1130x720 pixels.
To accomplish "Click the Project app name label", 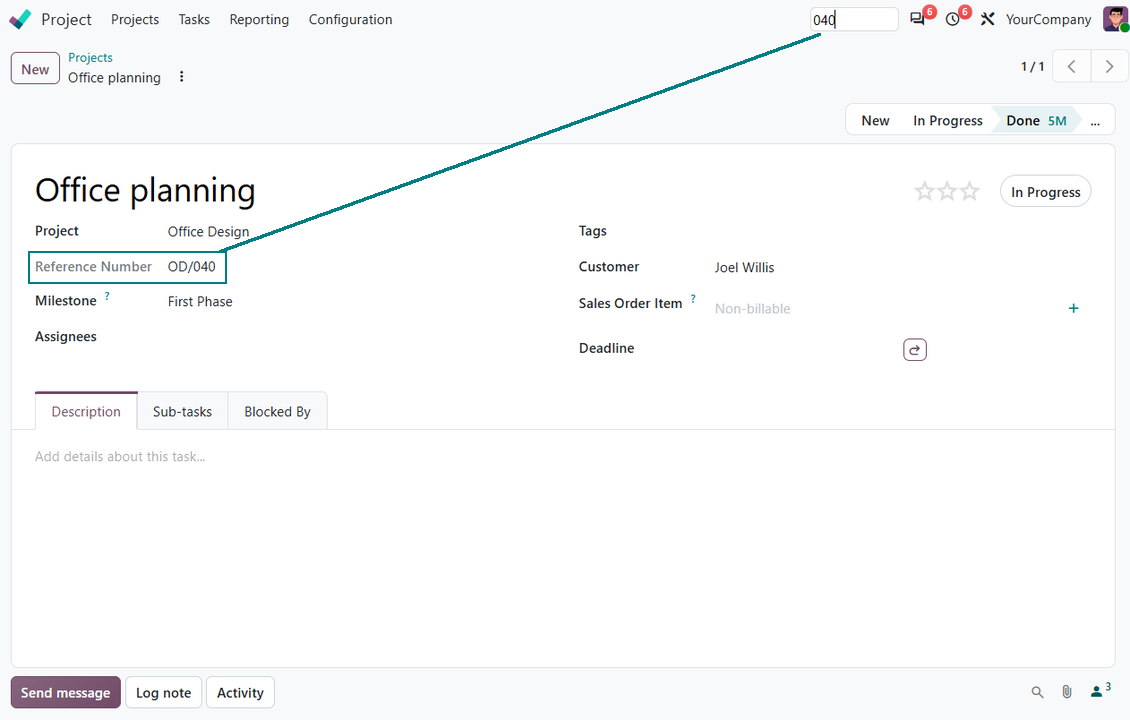I will coord(66,19).
